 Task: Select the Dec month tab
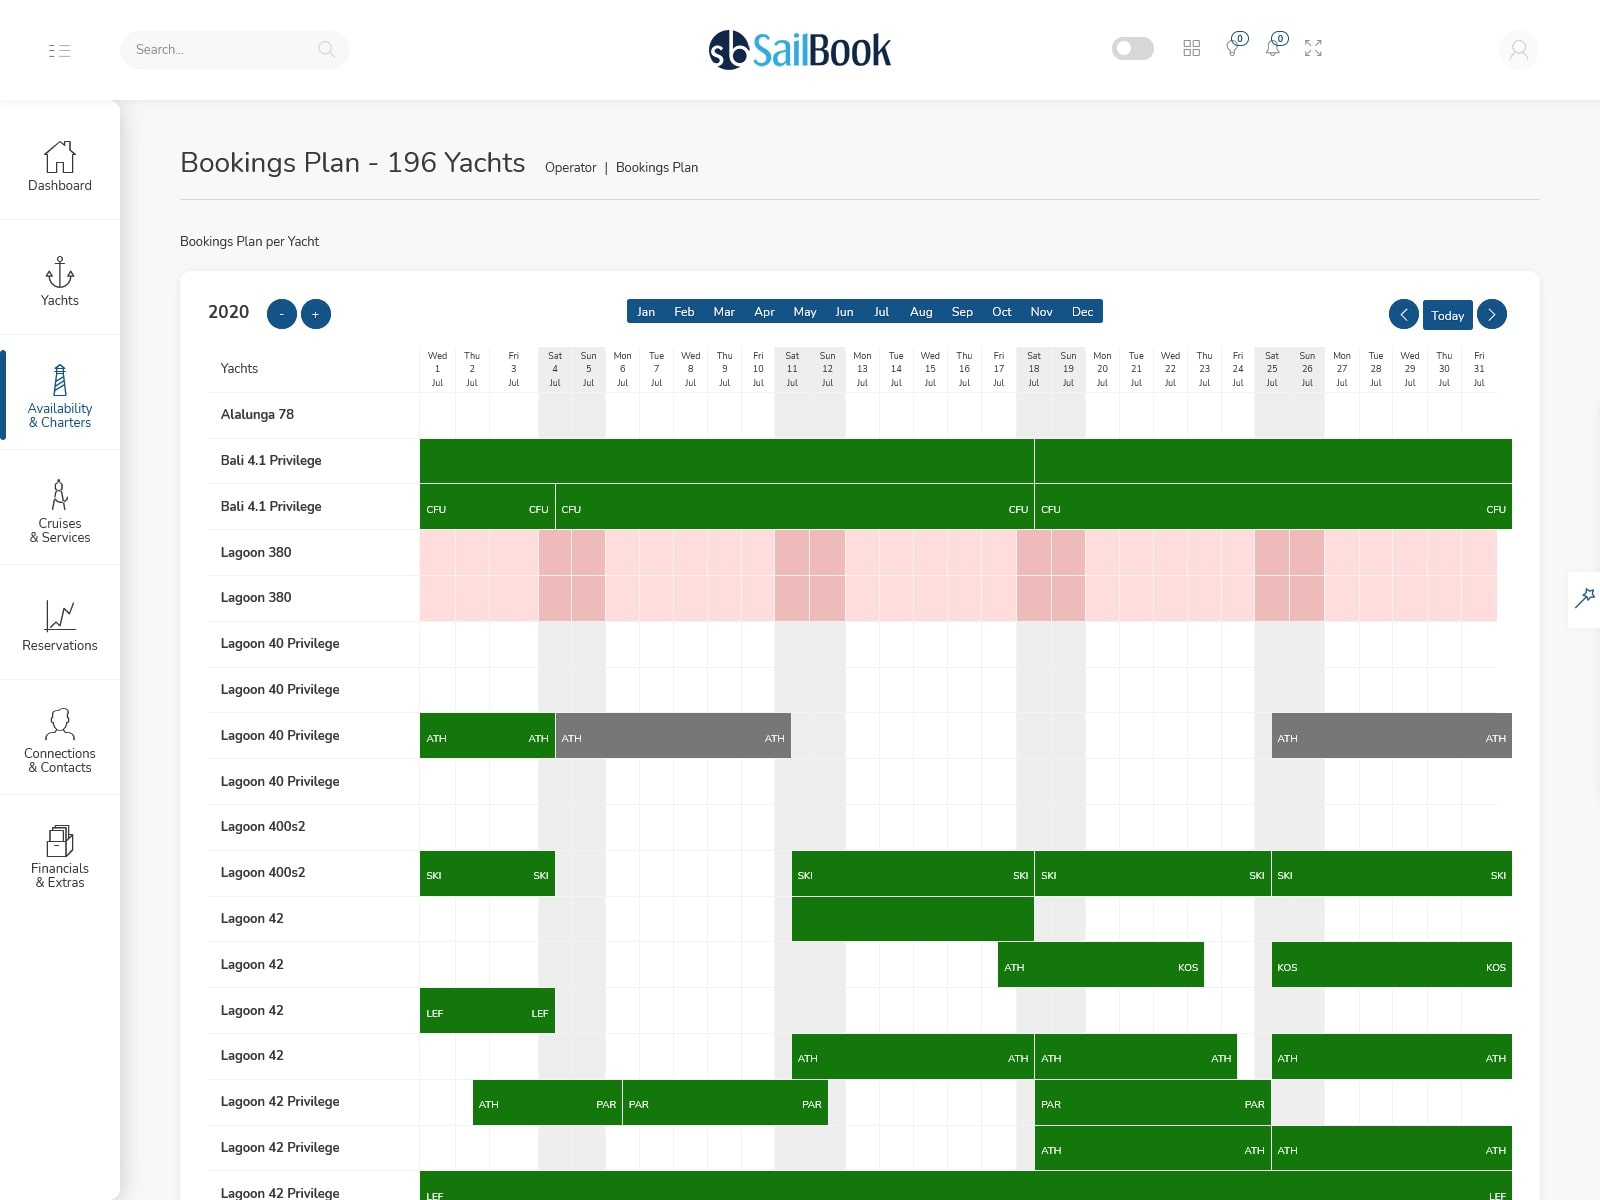1082,312
